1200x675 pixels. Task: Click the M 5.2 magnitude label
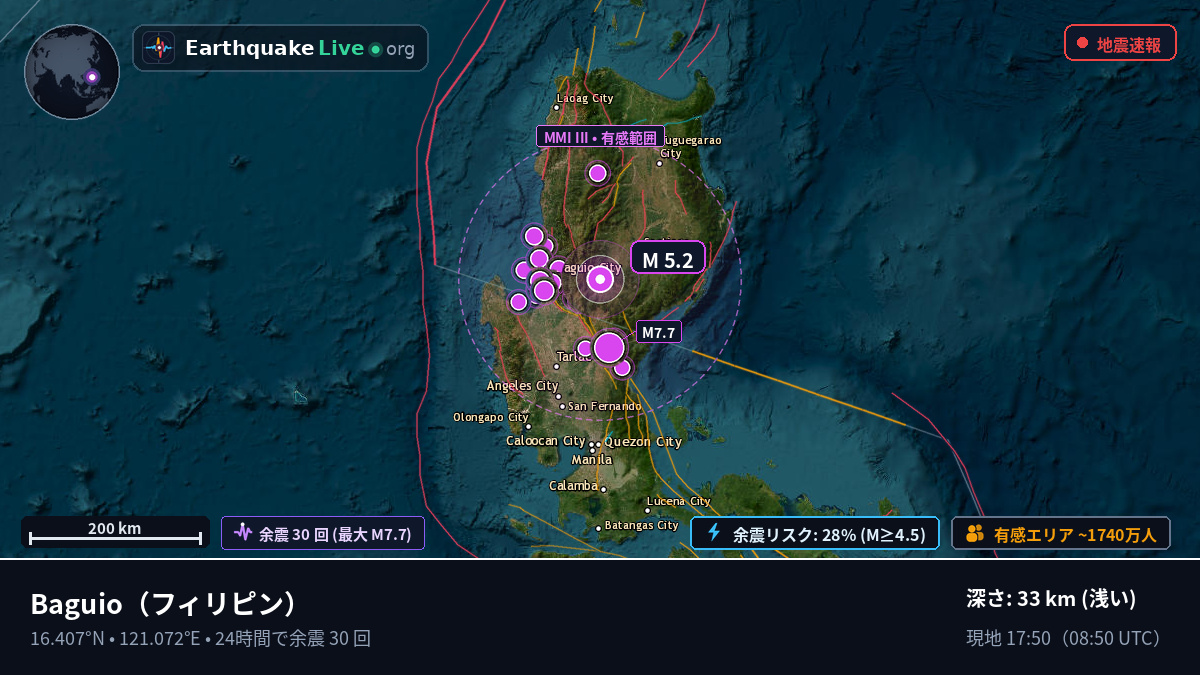[x=668, y=259]
